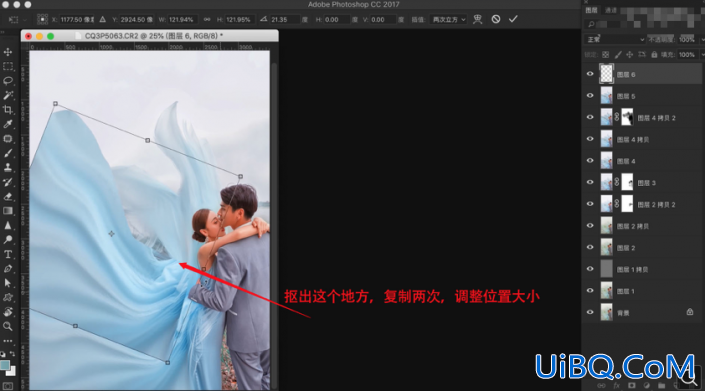Select the Healing Brush tool
The width and height of the screenshot is (705, 391).
tap(8, 139)
